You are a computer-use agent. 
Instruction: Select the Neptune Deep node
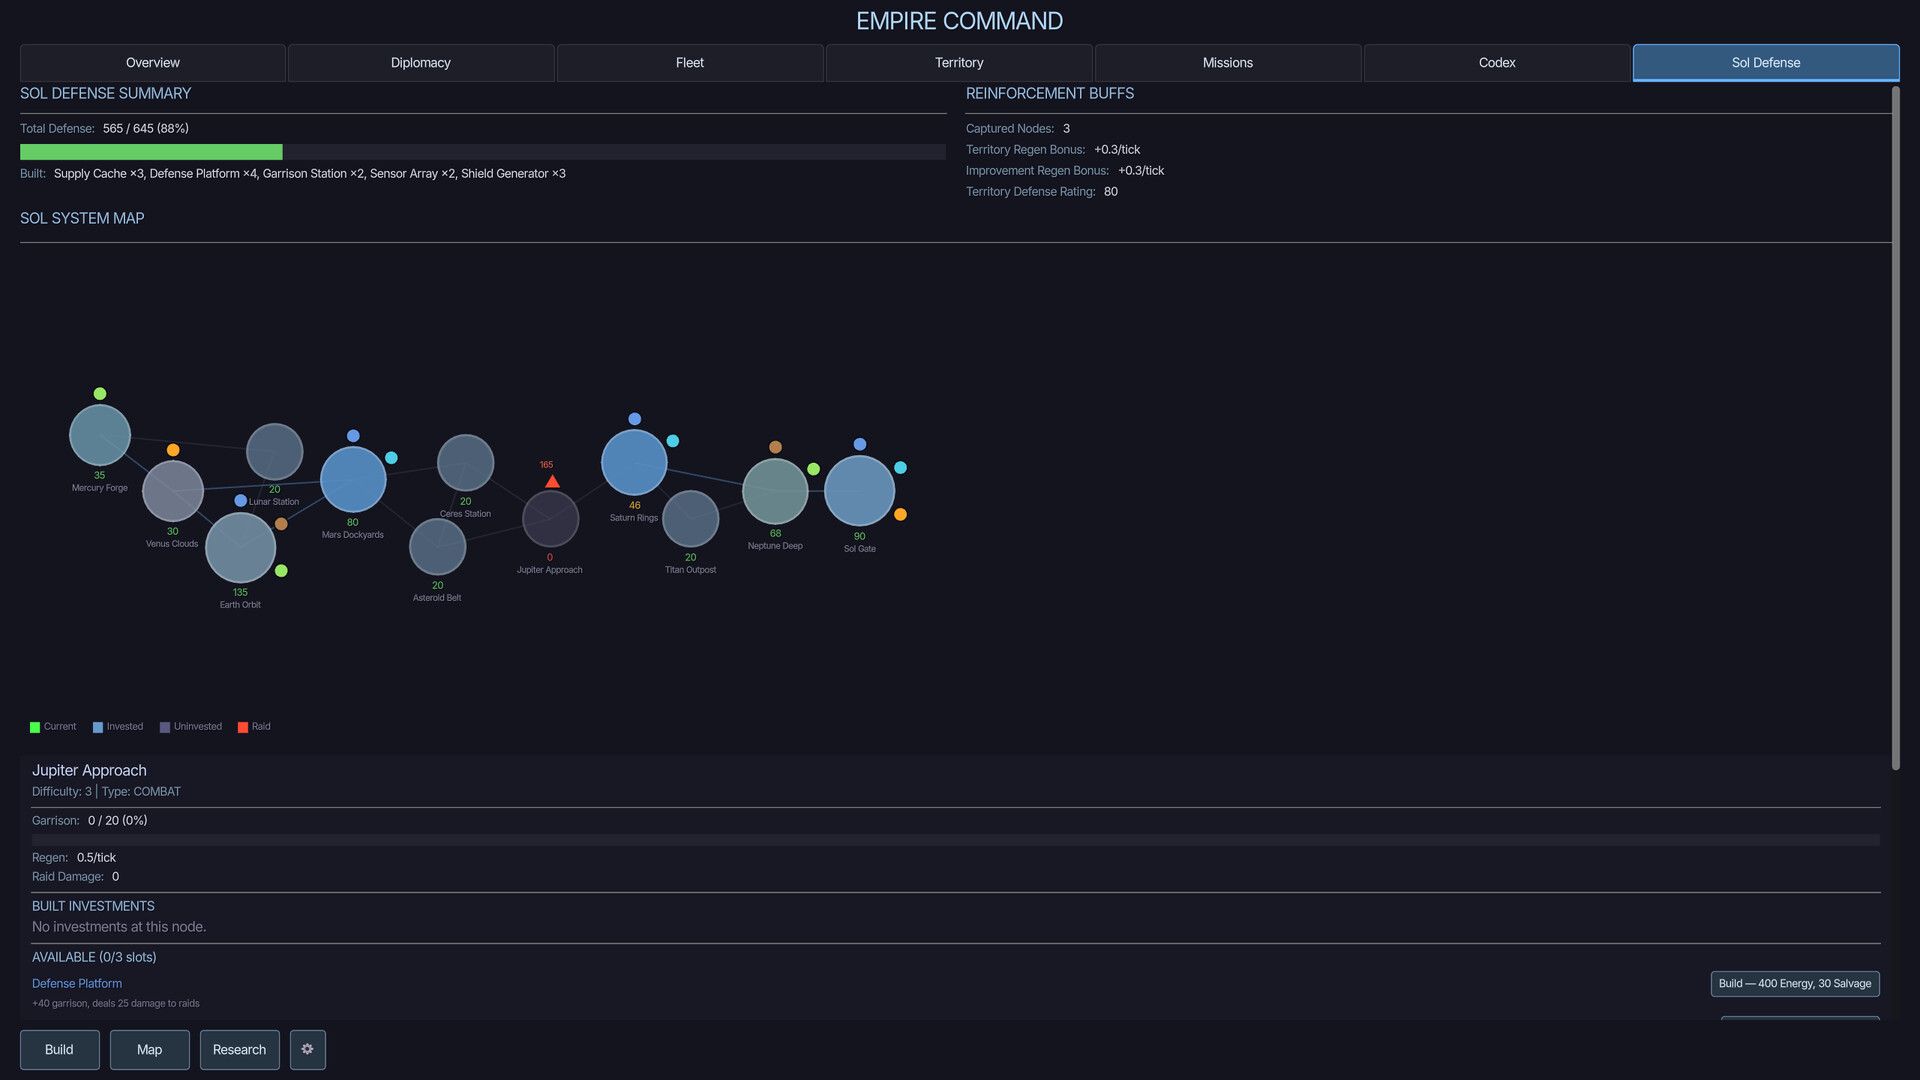pyautogui.click(x=775, y=492)
